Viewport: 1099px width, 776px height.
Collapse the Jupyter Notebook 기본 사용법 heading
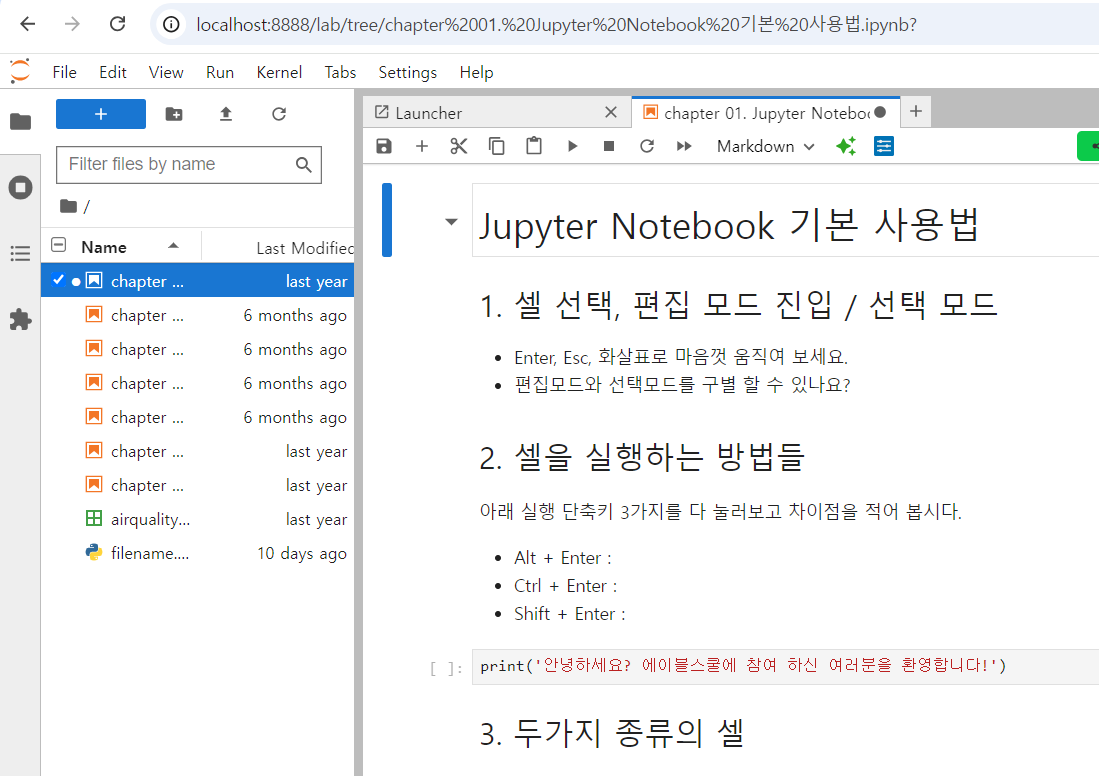click(x=451, y=222)
